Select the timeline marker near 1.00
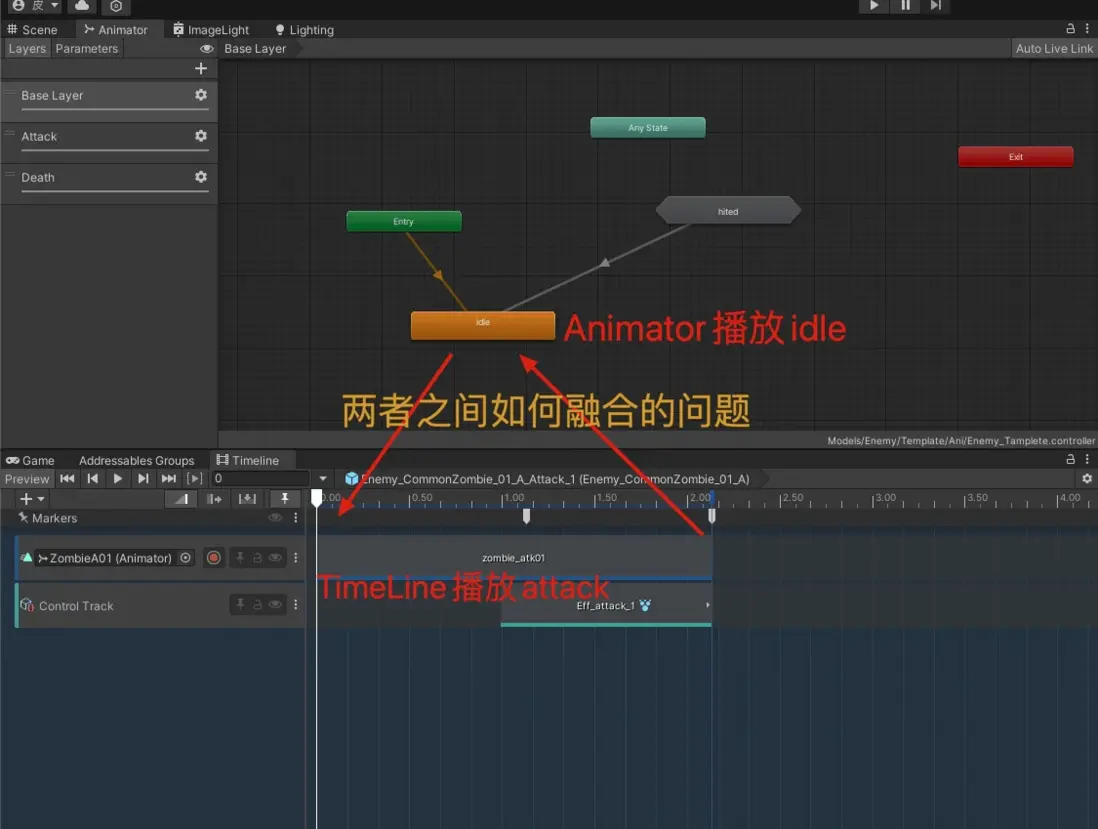This screenshot has height=829, width=1098. pos(527,516)
